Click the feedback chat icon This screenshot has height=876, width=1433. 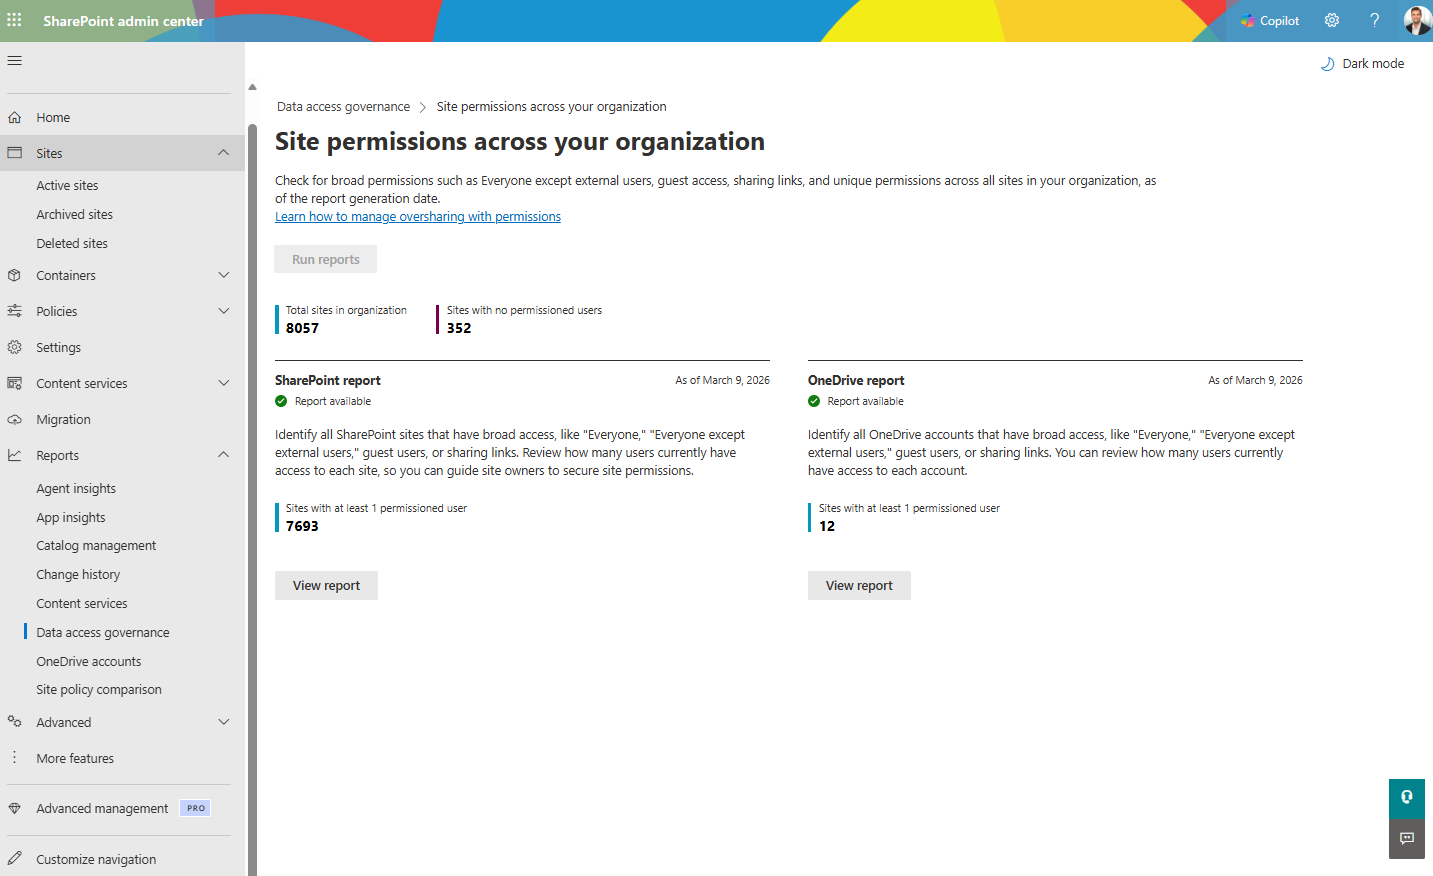(1407, 838)
